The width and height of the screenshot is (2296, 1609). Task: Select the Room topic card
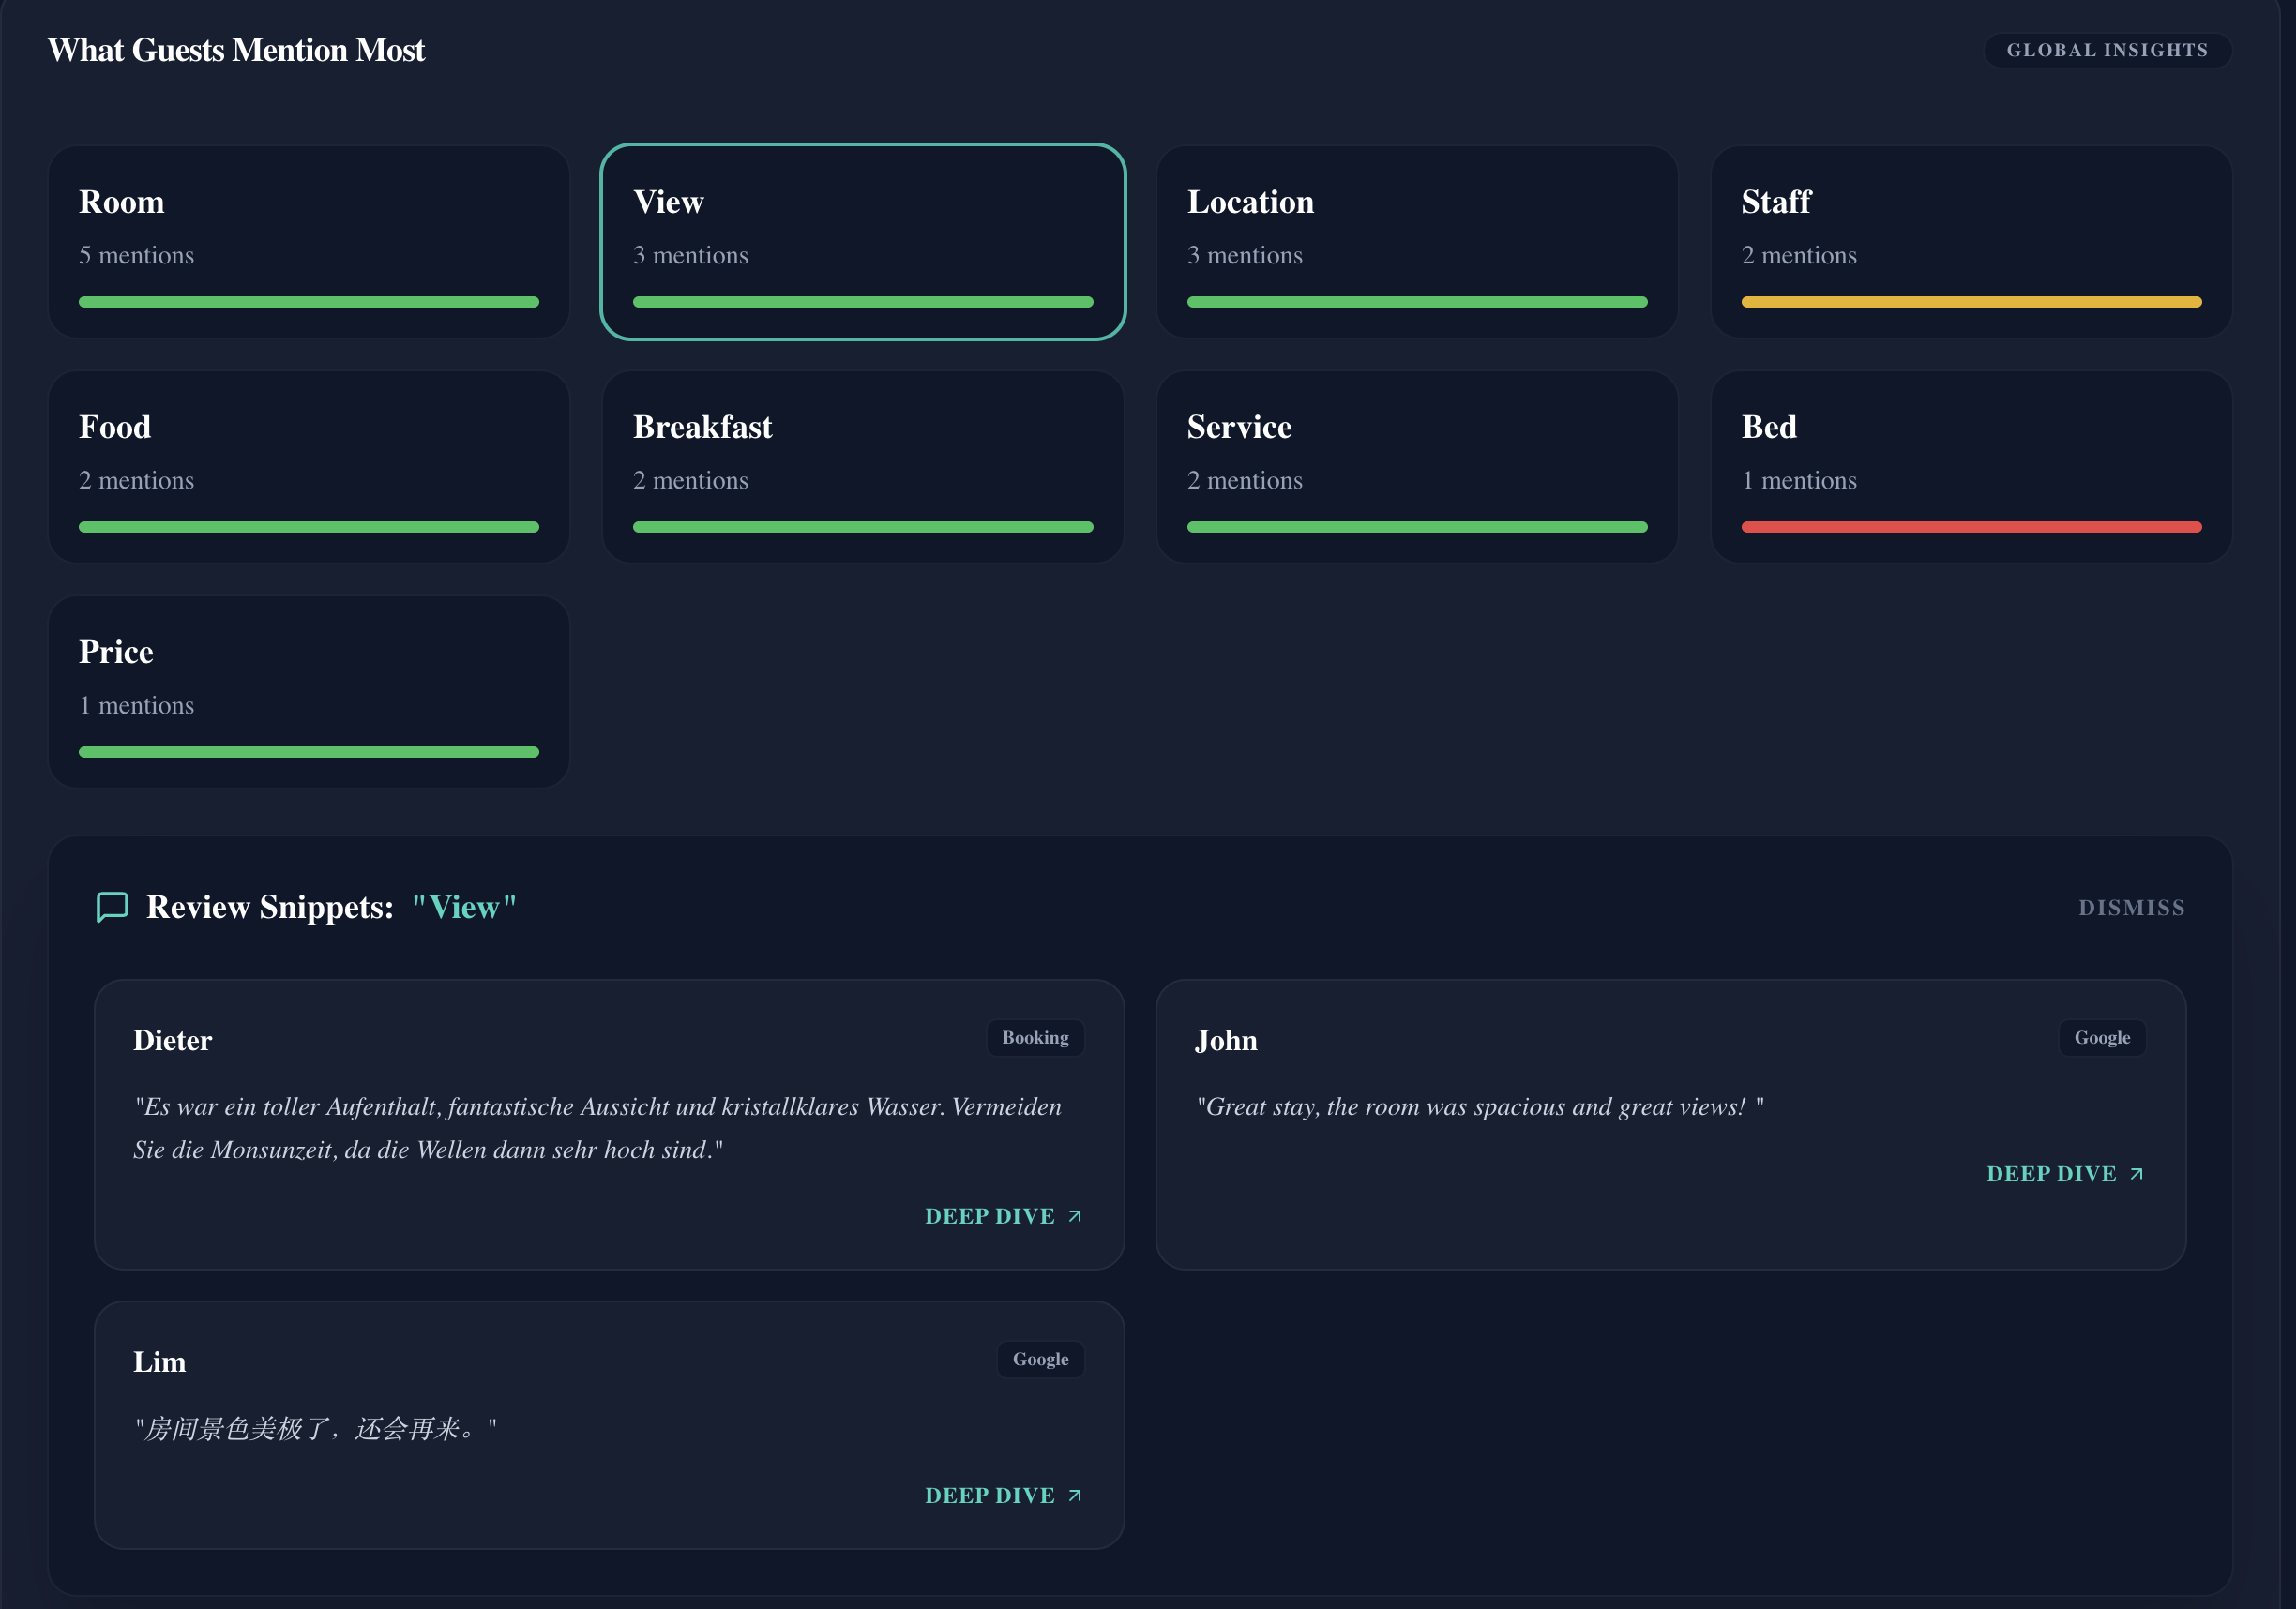pos(309,241)
